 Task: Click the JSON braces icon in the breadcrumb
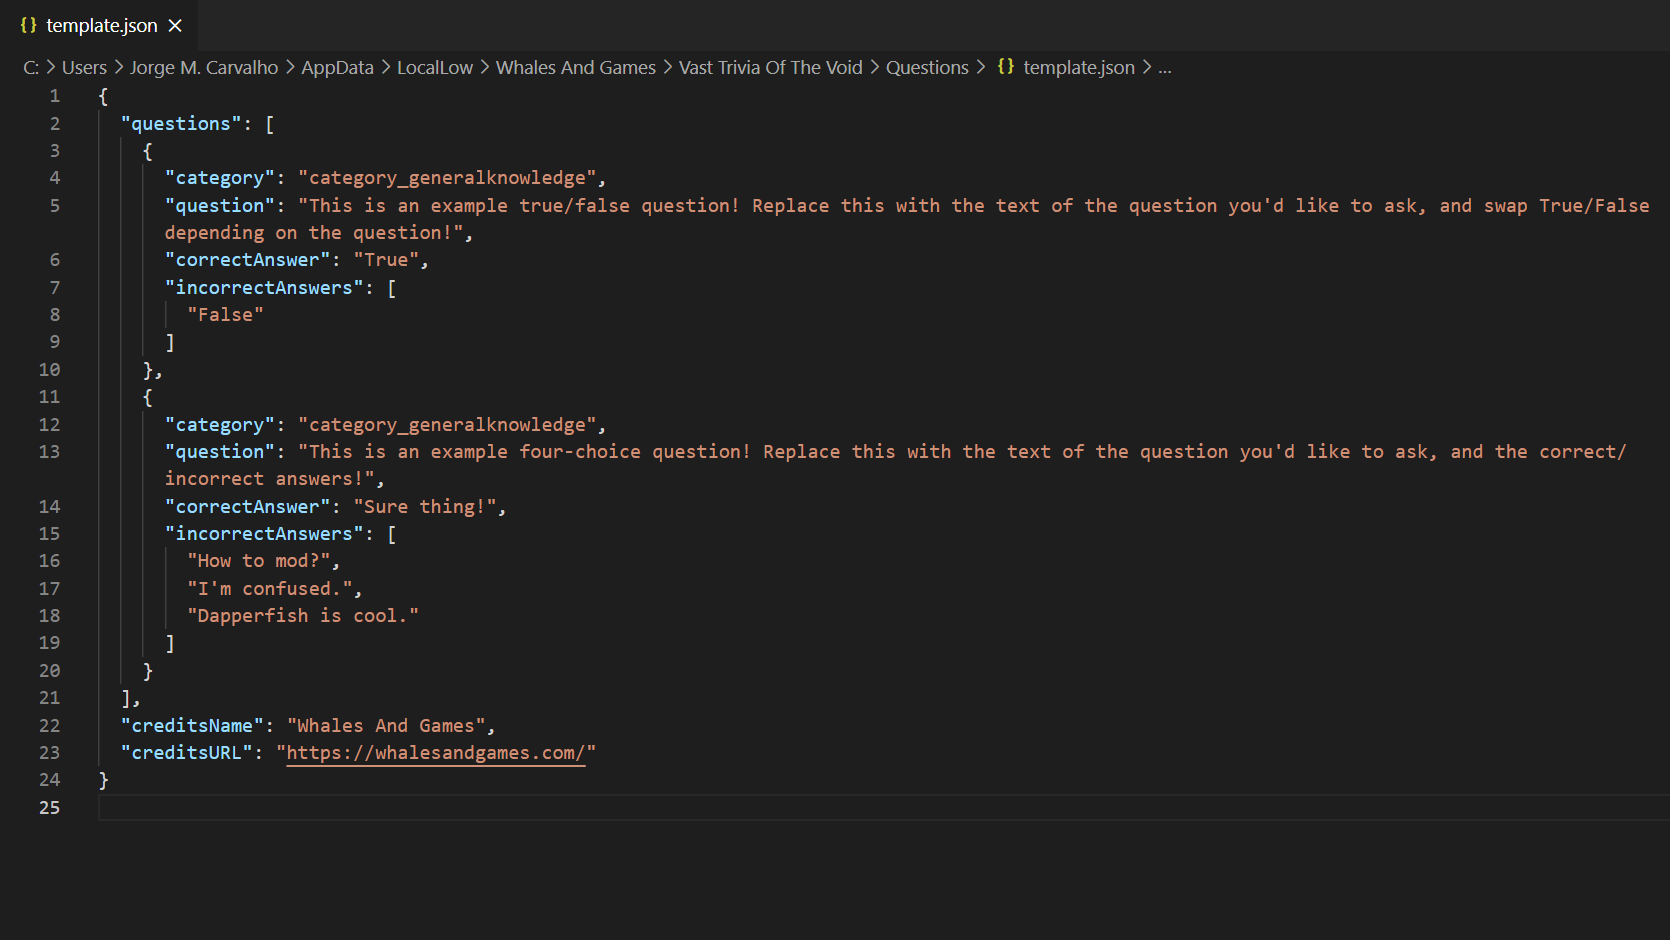[1006, 67]
